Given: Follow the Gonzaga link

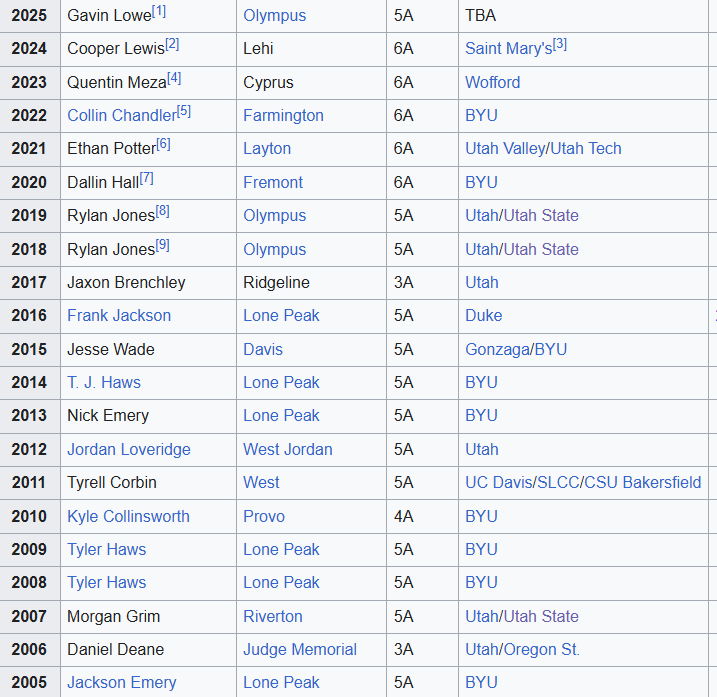Looking at the screenshot, I should [498, 349].
